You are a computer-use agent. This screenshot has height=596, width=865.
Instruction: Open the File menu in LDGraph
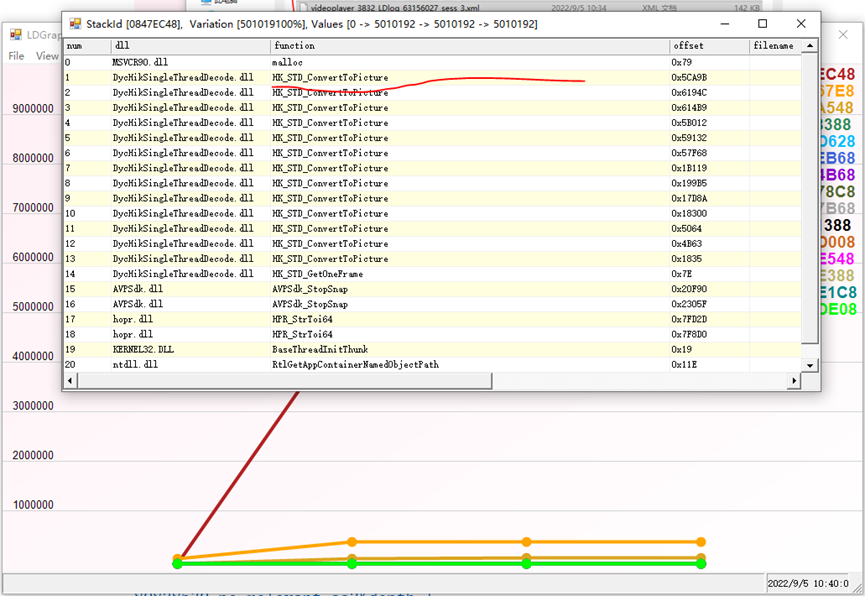point(17,56)
